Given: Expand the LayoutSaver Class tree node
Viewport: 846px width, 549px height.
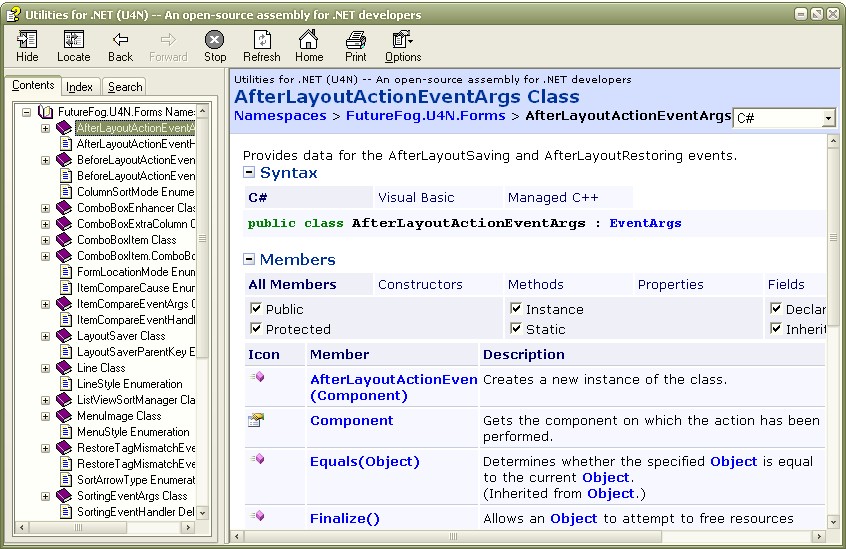Looking at the screenshot, I should point(45,337).
